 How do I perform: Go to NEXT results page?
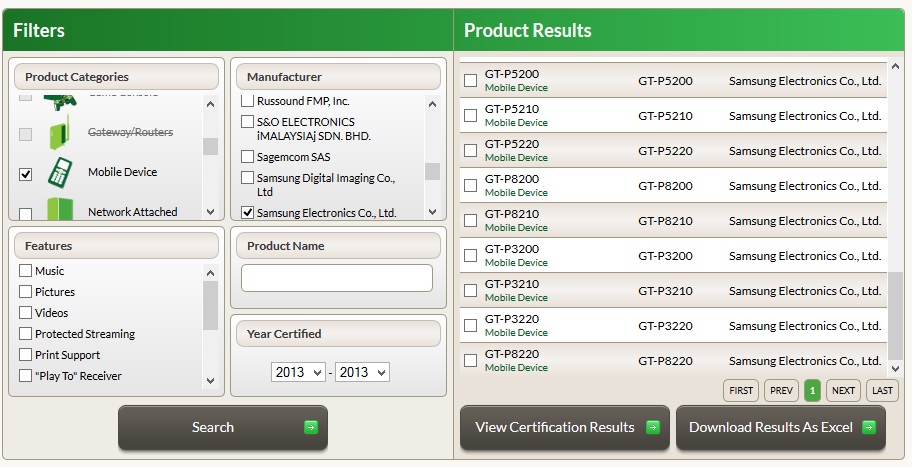point(843,391)
